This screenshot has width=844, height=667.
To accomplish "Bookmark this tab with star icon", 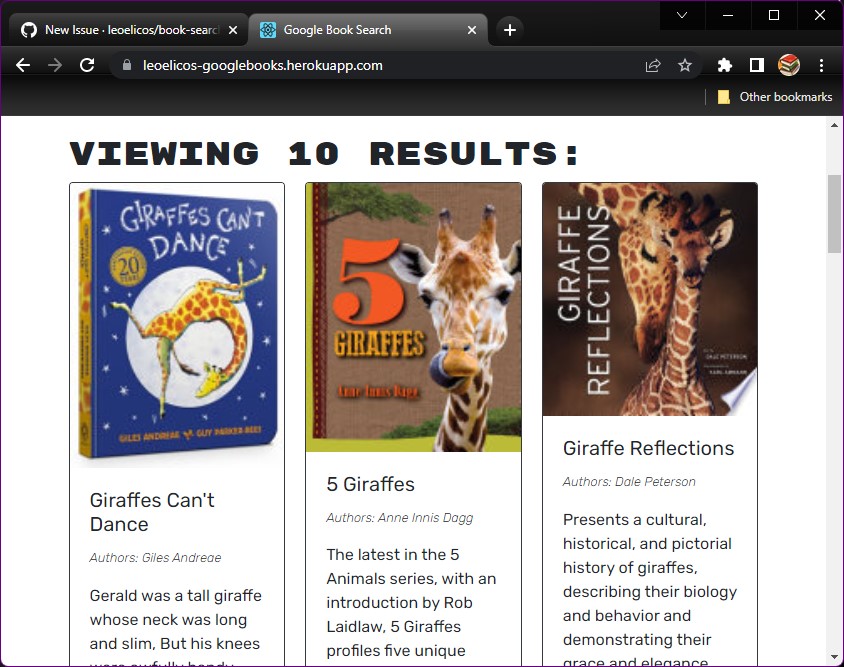I will (x=685, y=65).
